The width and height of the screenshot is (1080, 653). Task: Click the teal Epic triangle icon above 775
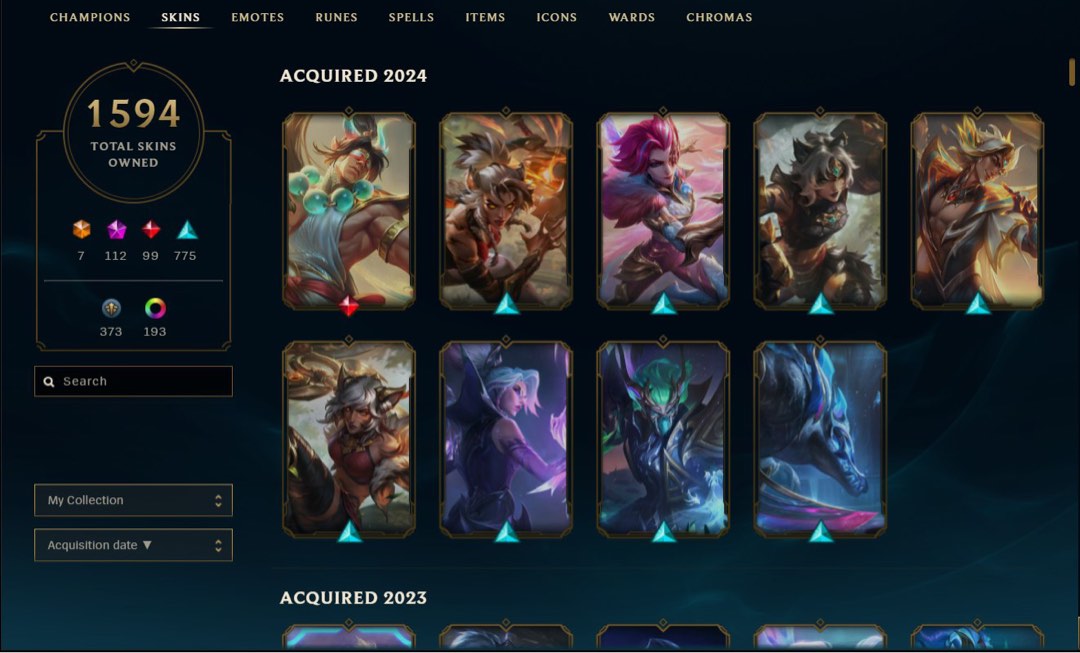click(187, 230)
